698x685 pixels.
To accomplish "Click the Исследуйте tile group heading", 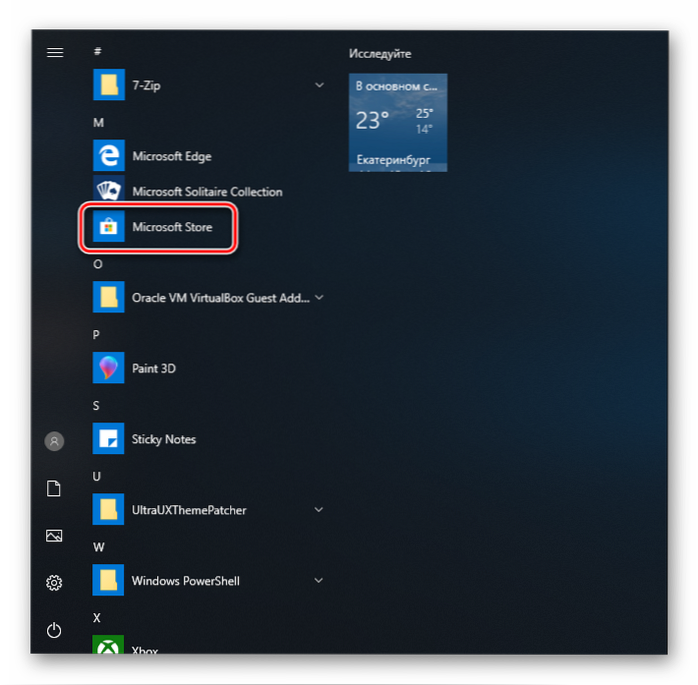I will tap(380, 53).
